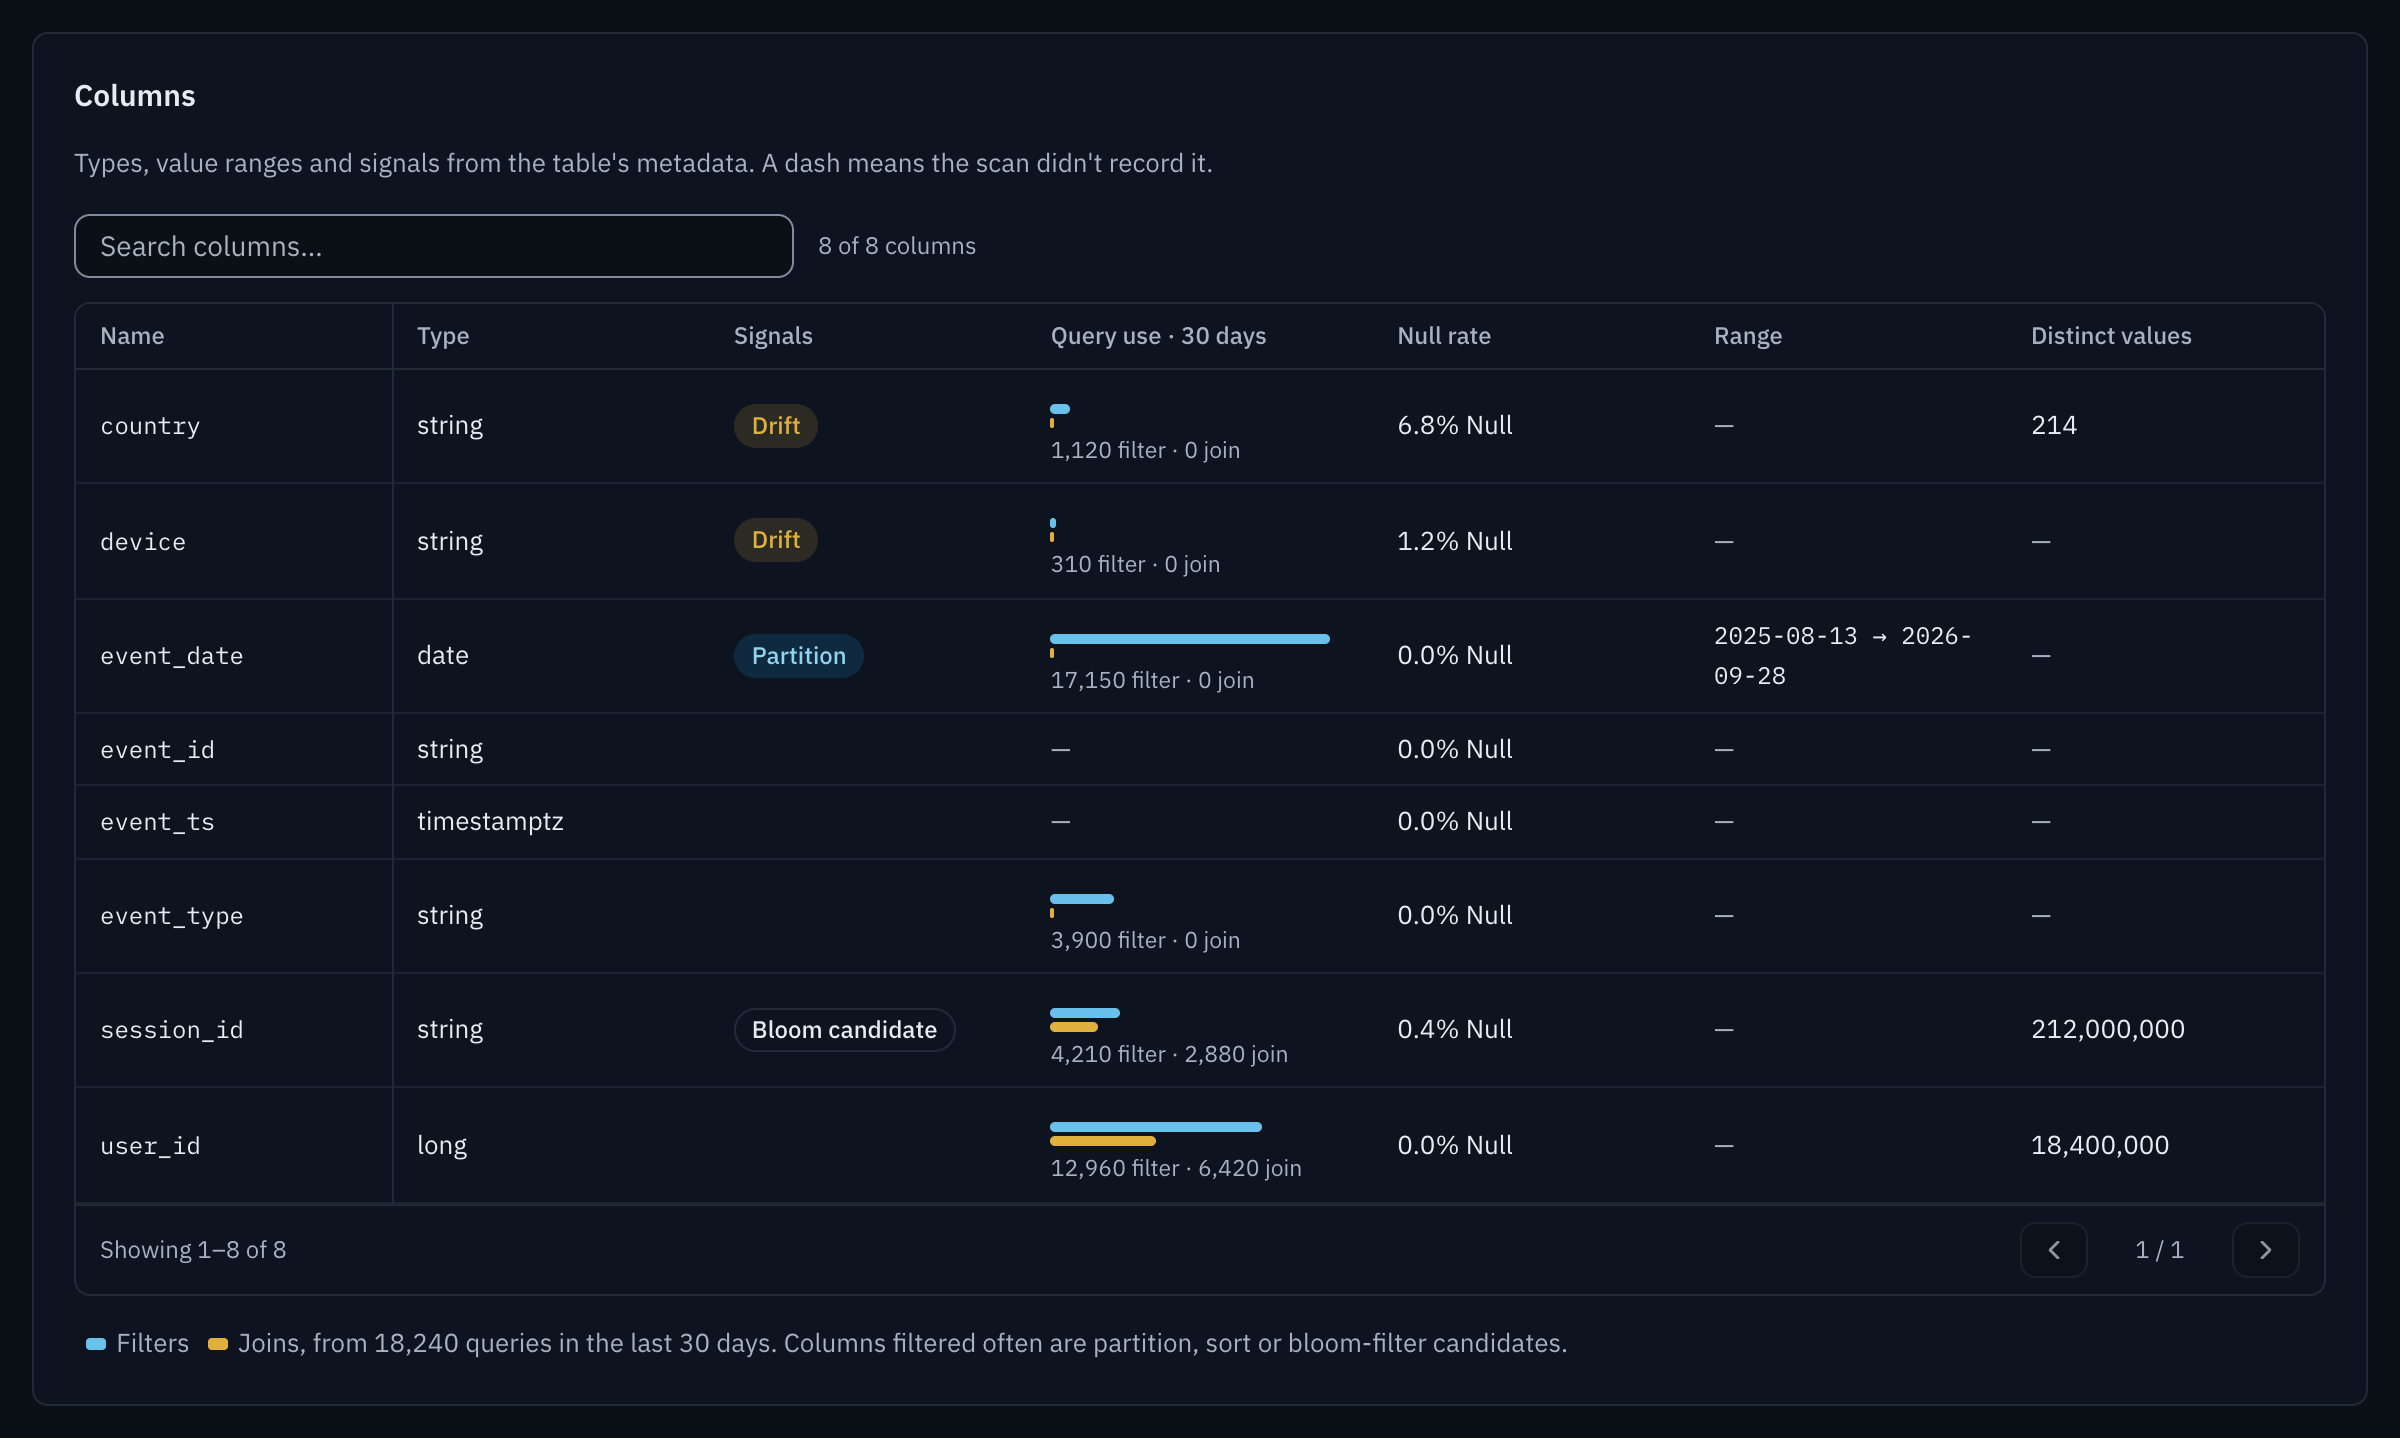The height and width of the screenshot is (1438, 2400).
Task: Click the long type cell for user_id
Action: coord(442,1146)
